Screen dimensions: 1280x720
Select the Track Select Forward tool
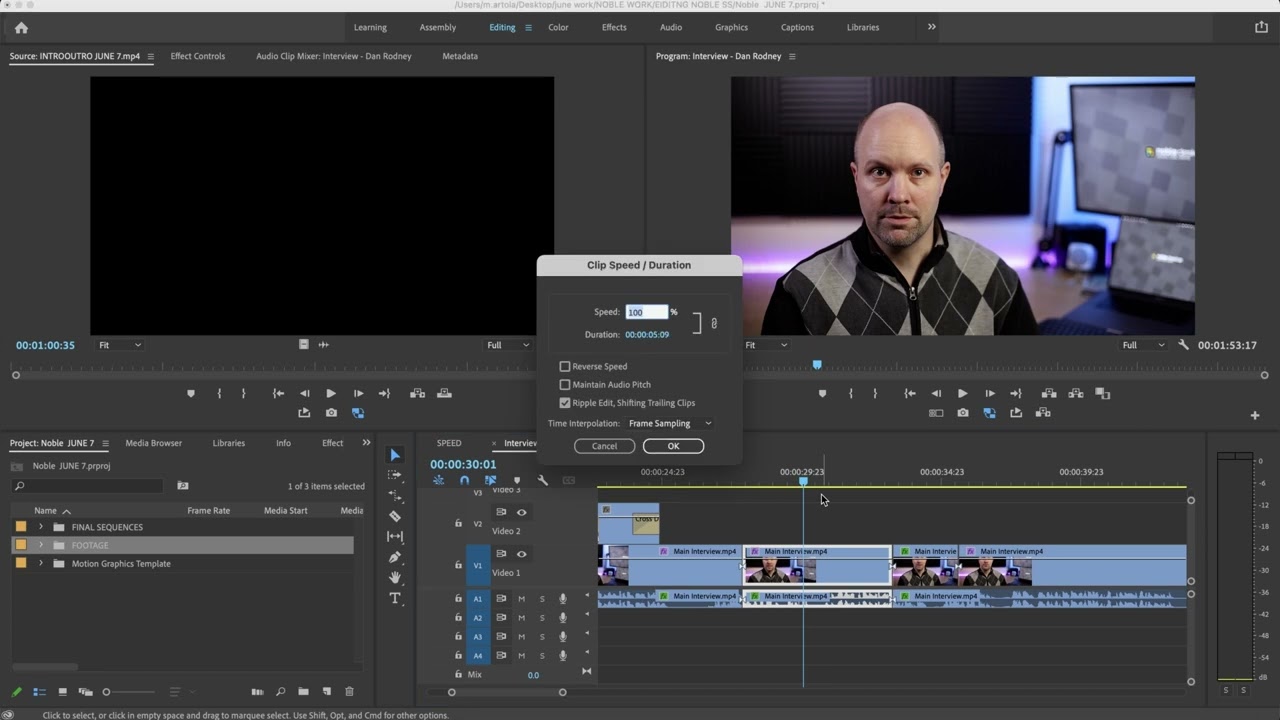click(x=395, y=475)
